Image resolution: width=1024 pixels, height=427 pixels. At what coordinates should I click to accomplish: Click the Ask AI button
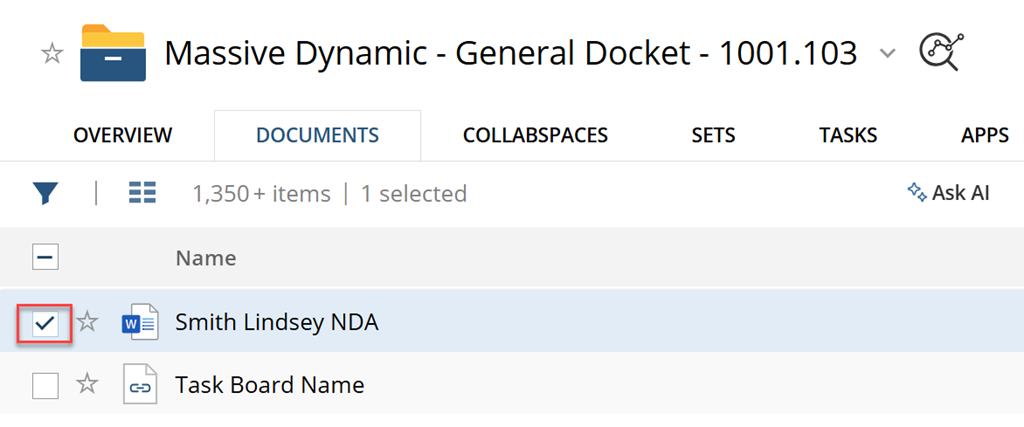pos(947,193)
